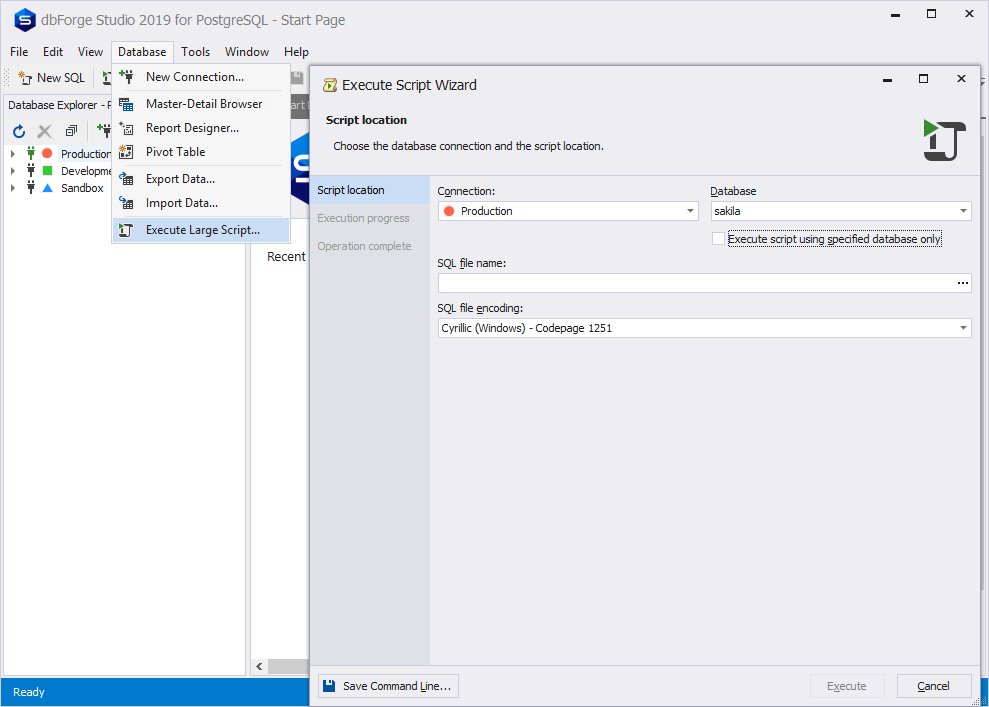The image size is (989, 707).
Task: Select Sandbox connection in Database Explorer
Action: pos(82,188)
